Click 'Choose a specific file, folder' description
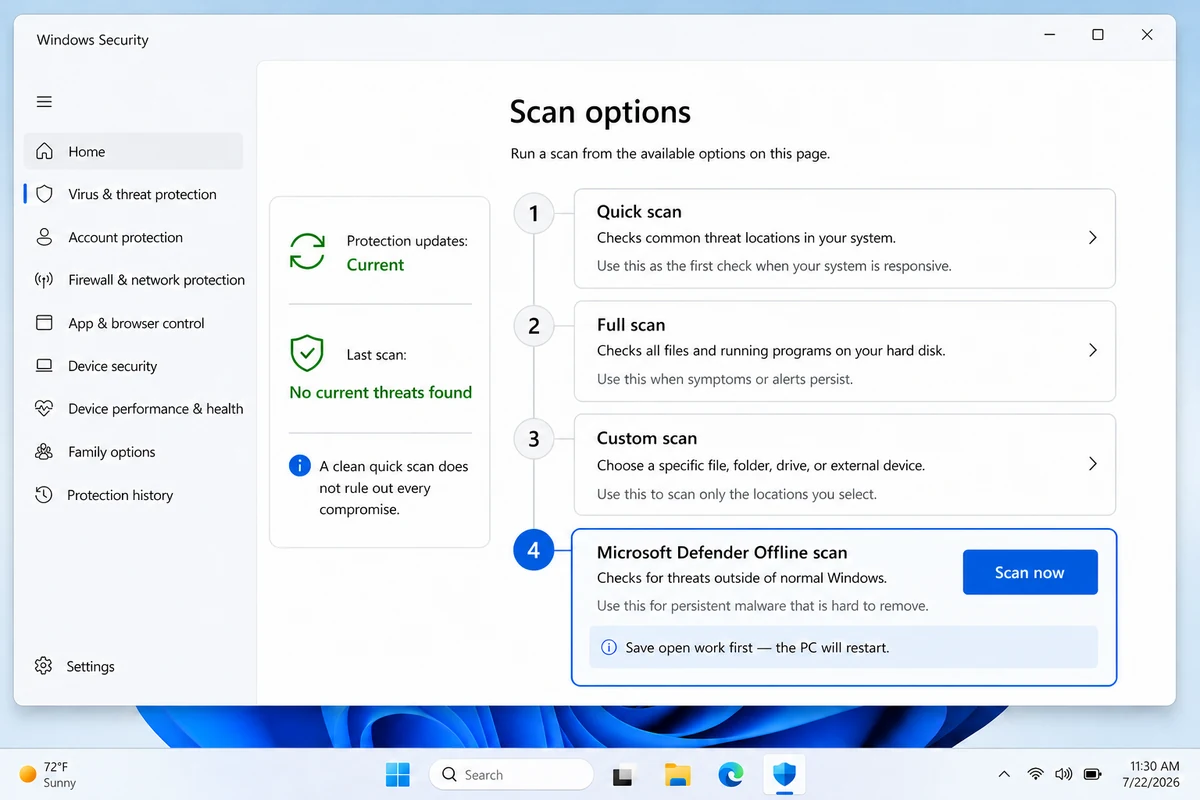 coord(761,465)
